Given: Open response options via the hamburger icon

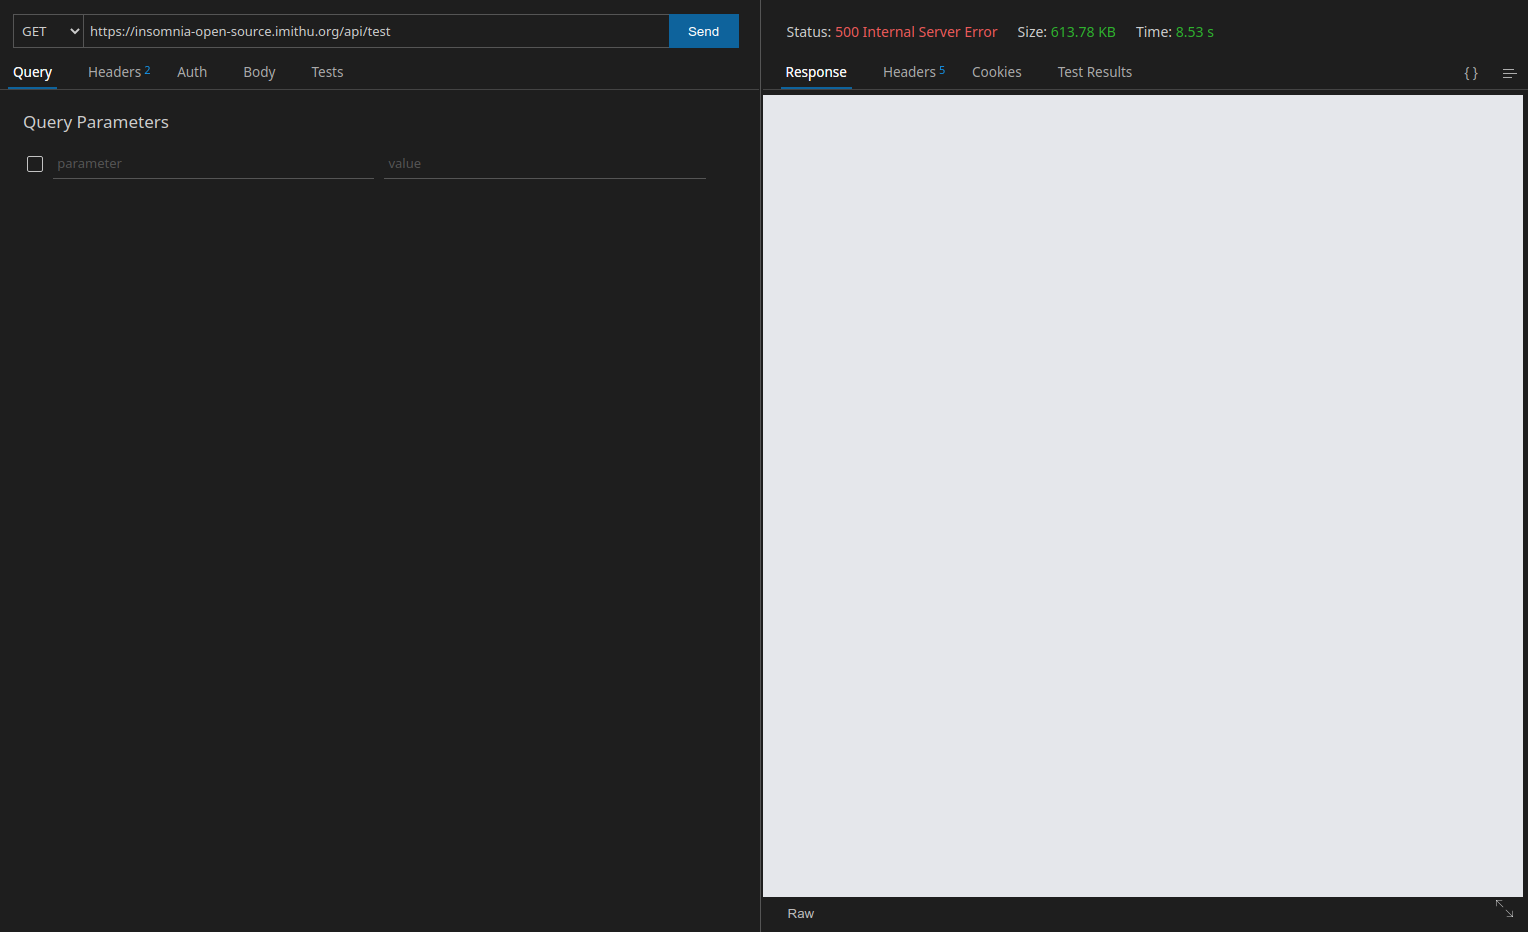Looking at the screenshot, I should [x=1509, y=73].
